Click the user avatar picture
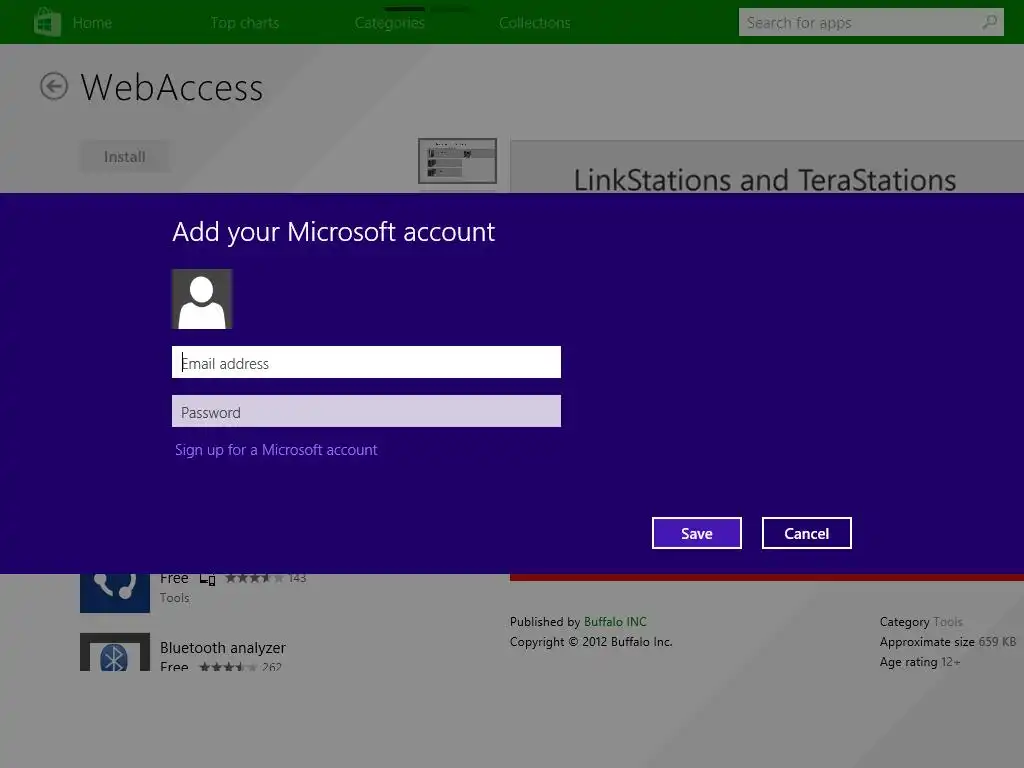Image resolution: width=1024 pixels, height=768 pixels. click(x=202, y=299)
